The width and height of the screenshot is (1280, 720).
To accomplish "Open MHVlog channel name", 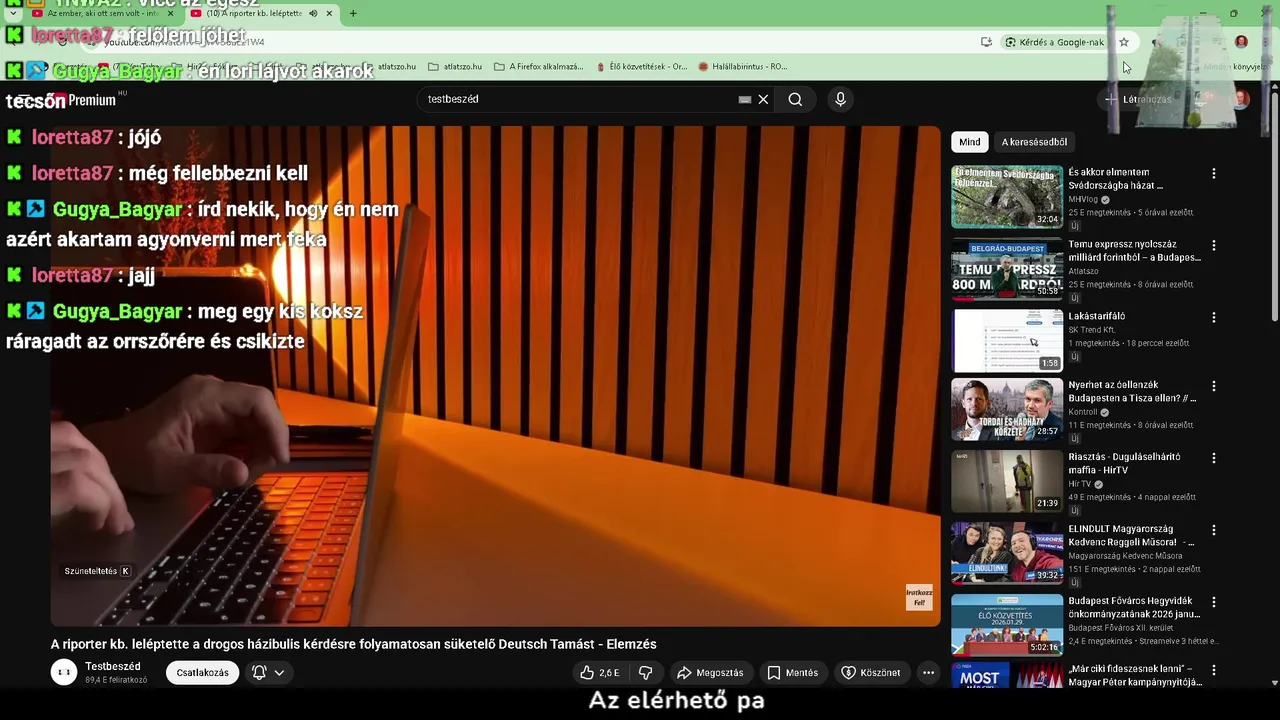I will 1083,199.
